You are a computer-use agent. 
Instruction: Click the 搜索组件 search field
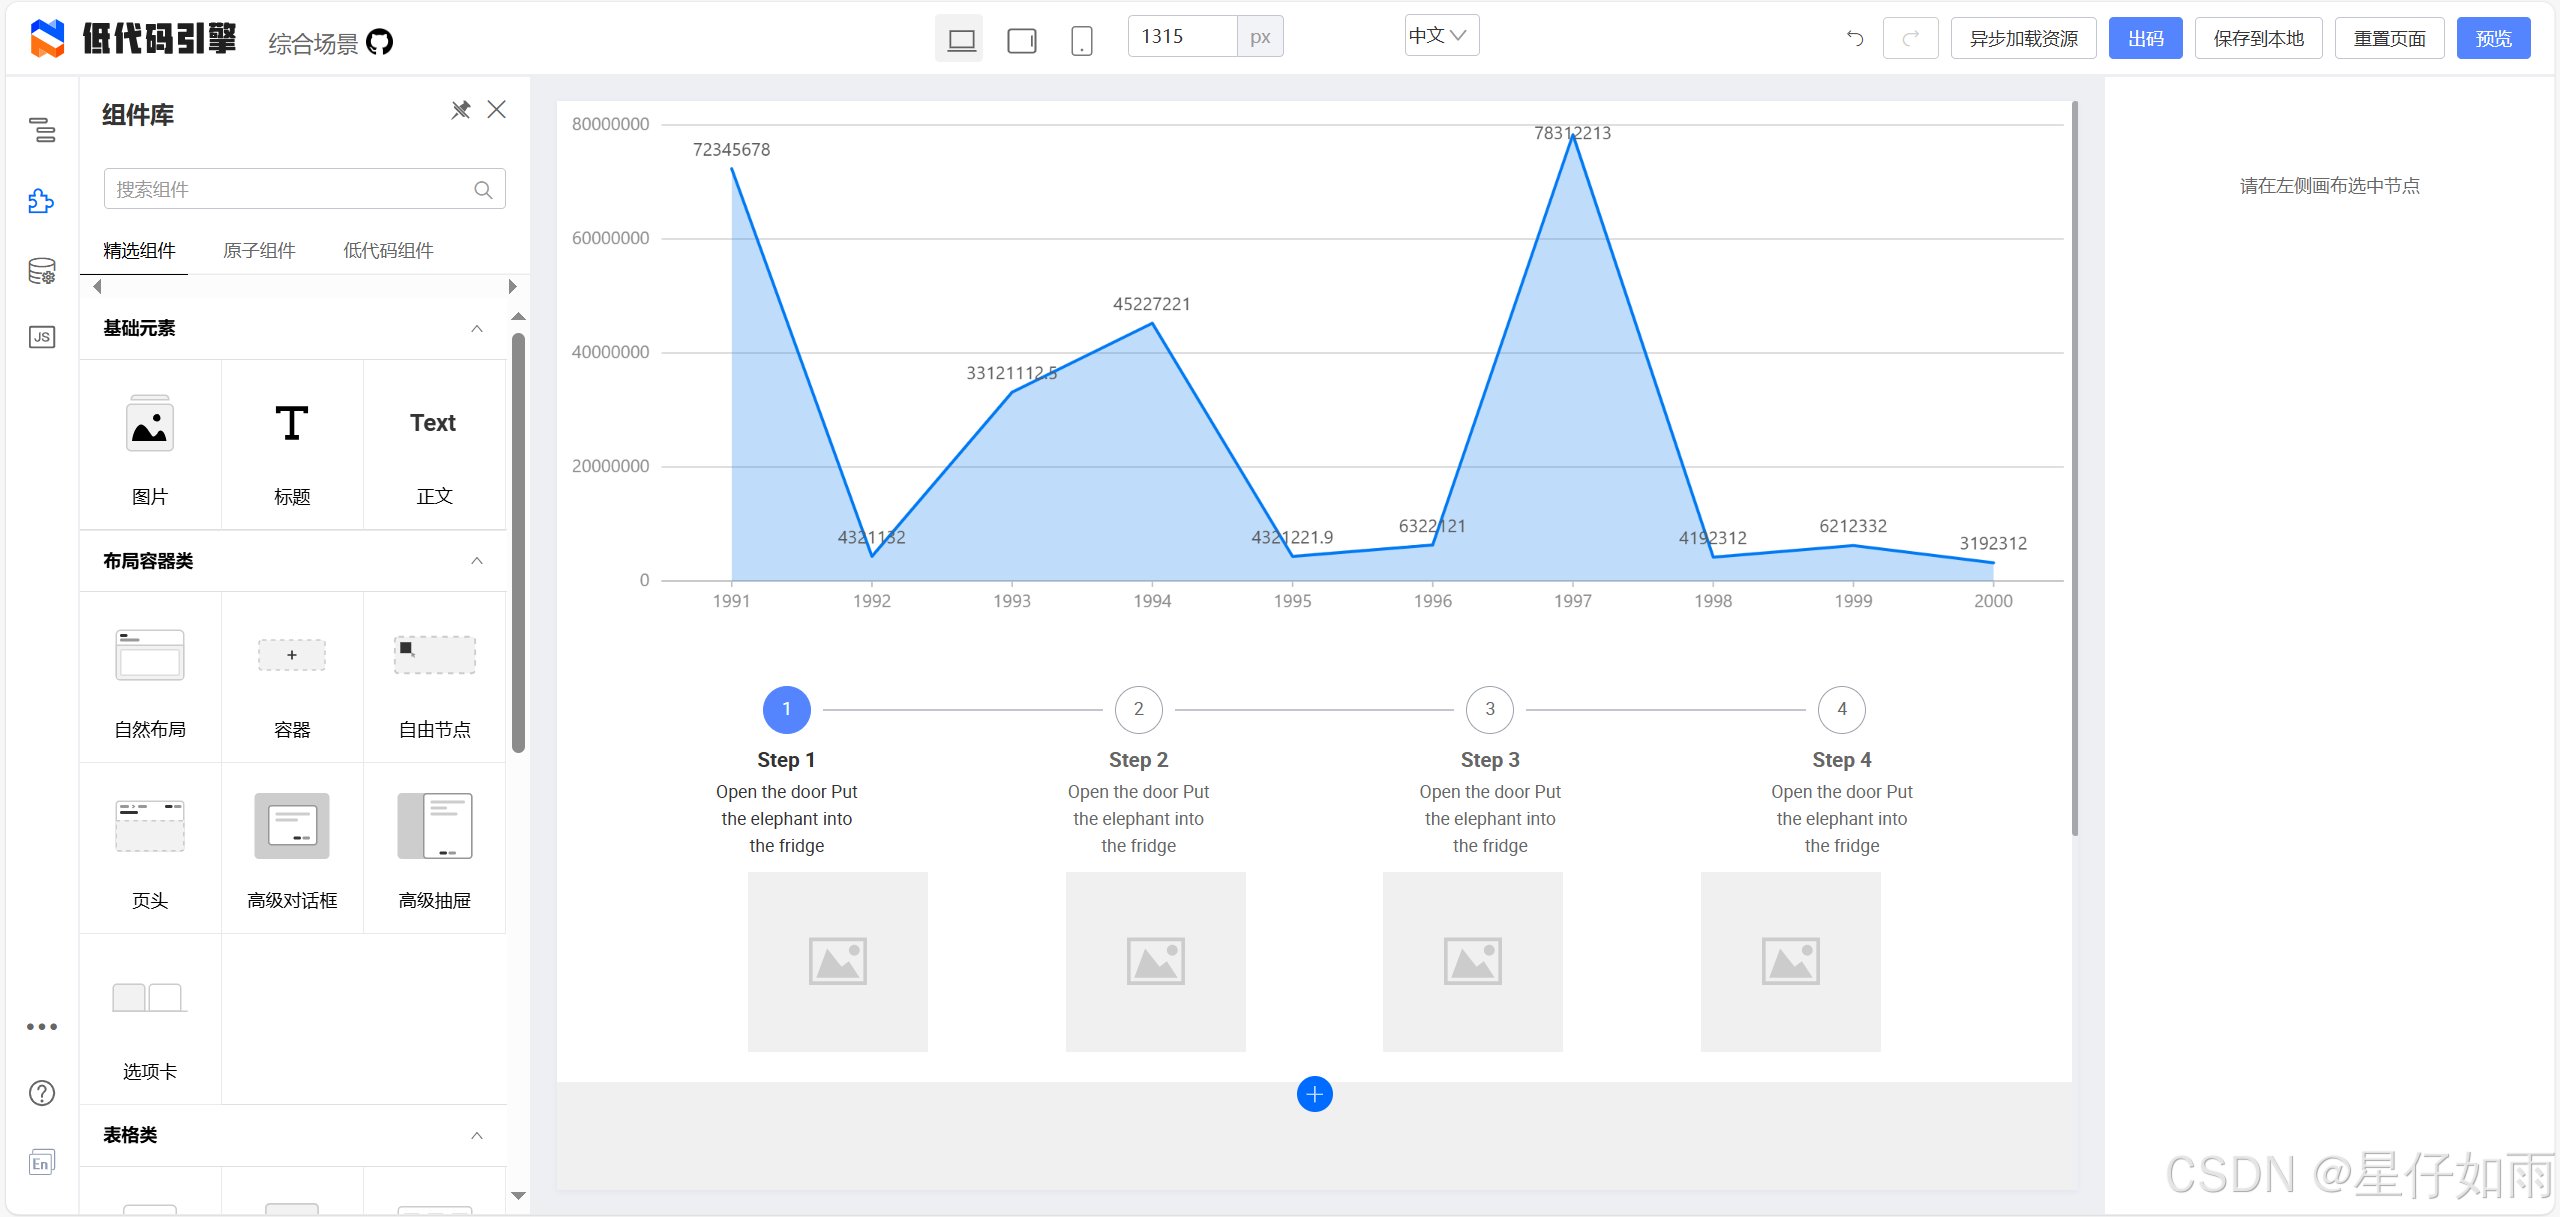click(290, 189)
